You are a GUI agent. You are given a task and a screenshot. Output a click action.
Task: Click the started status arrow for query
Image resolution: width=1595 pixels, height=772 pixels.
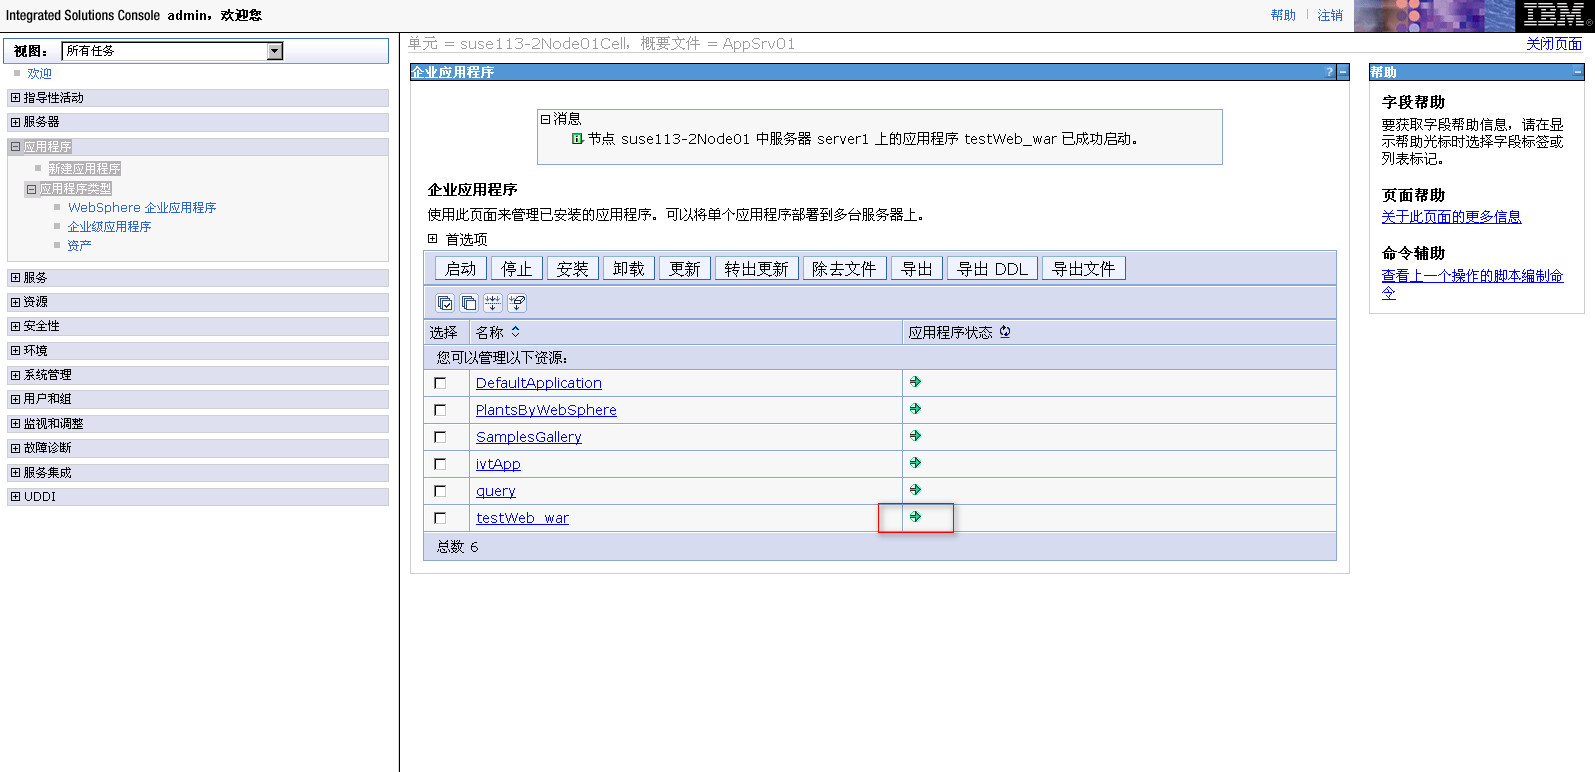(x=915, y=490)
